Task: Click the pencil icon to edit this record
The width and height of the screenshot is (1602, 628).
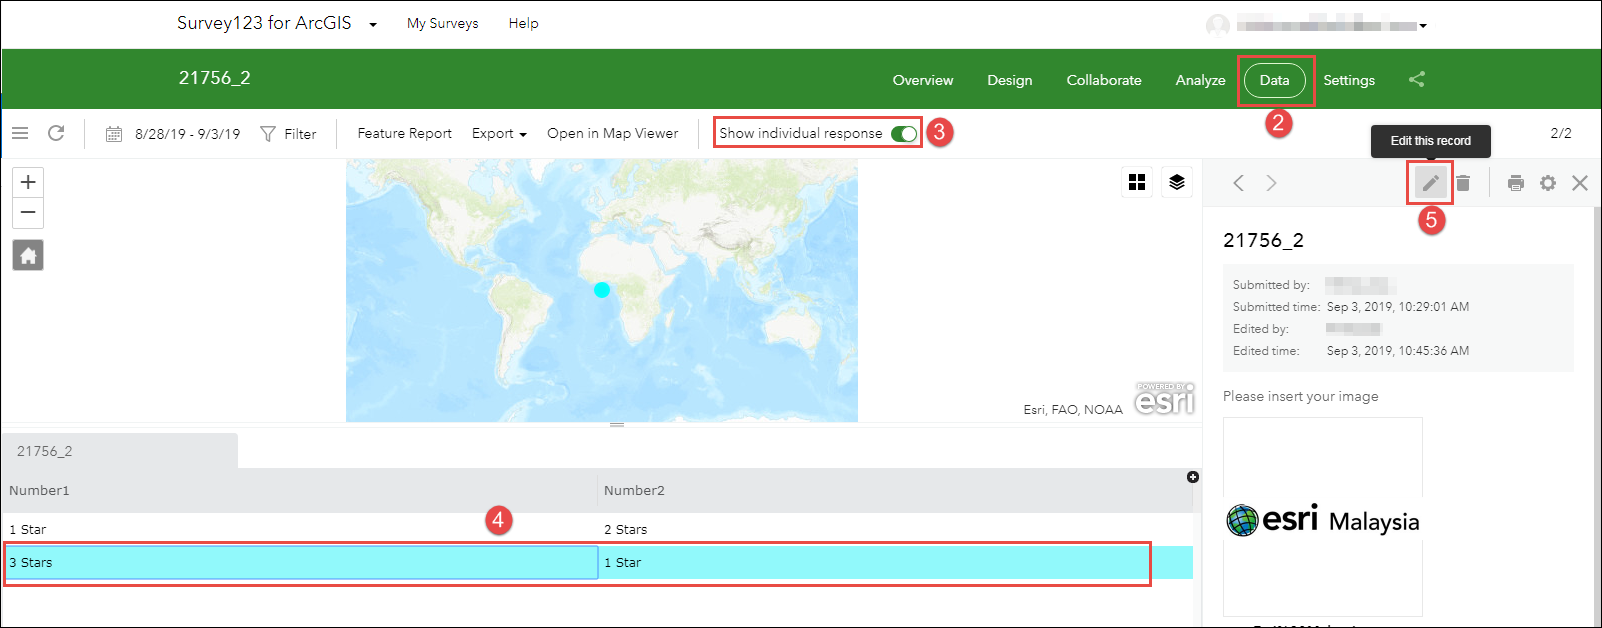Action: pos(1430,183)
